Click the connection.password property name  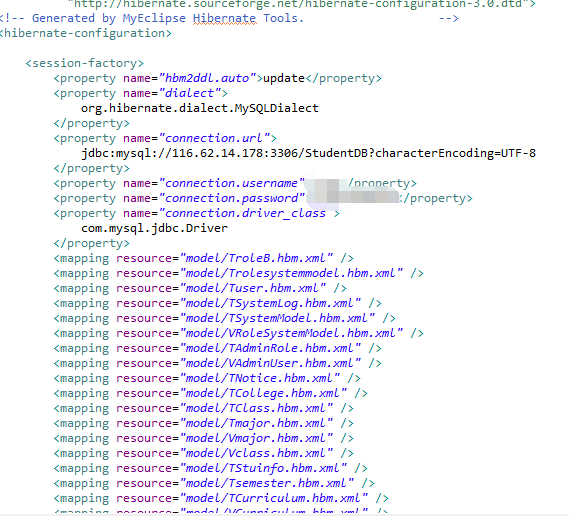pos(232,198)
